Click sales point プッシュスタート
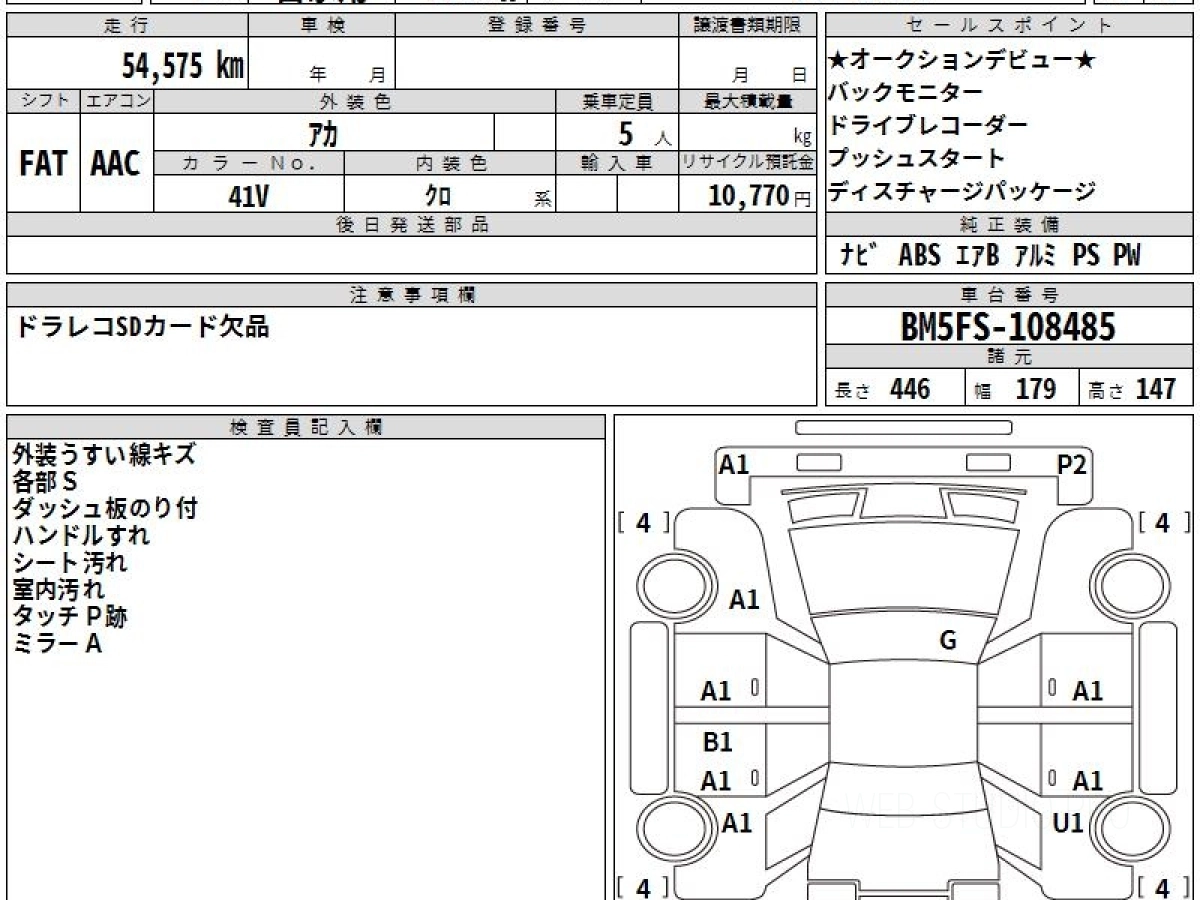This screenshot has height=900, width=1200. click(x=917, y=158)
